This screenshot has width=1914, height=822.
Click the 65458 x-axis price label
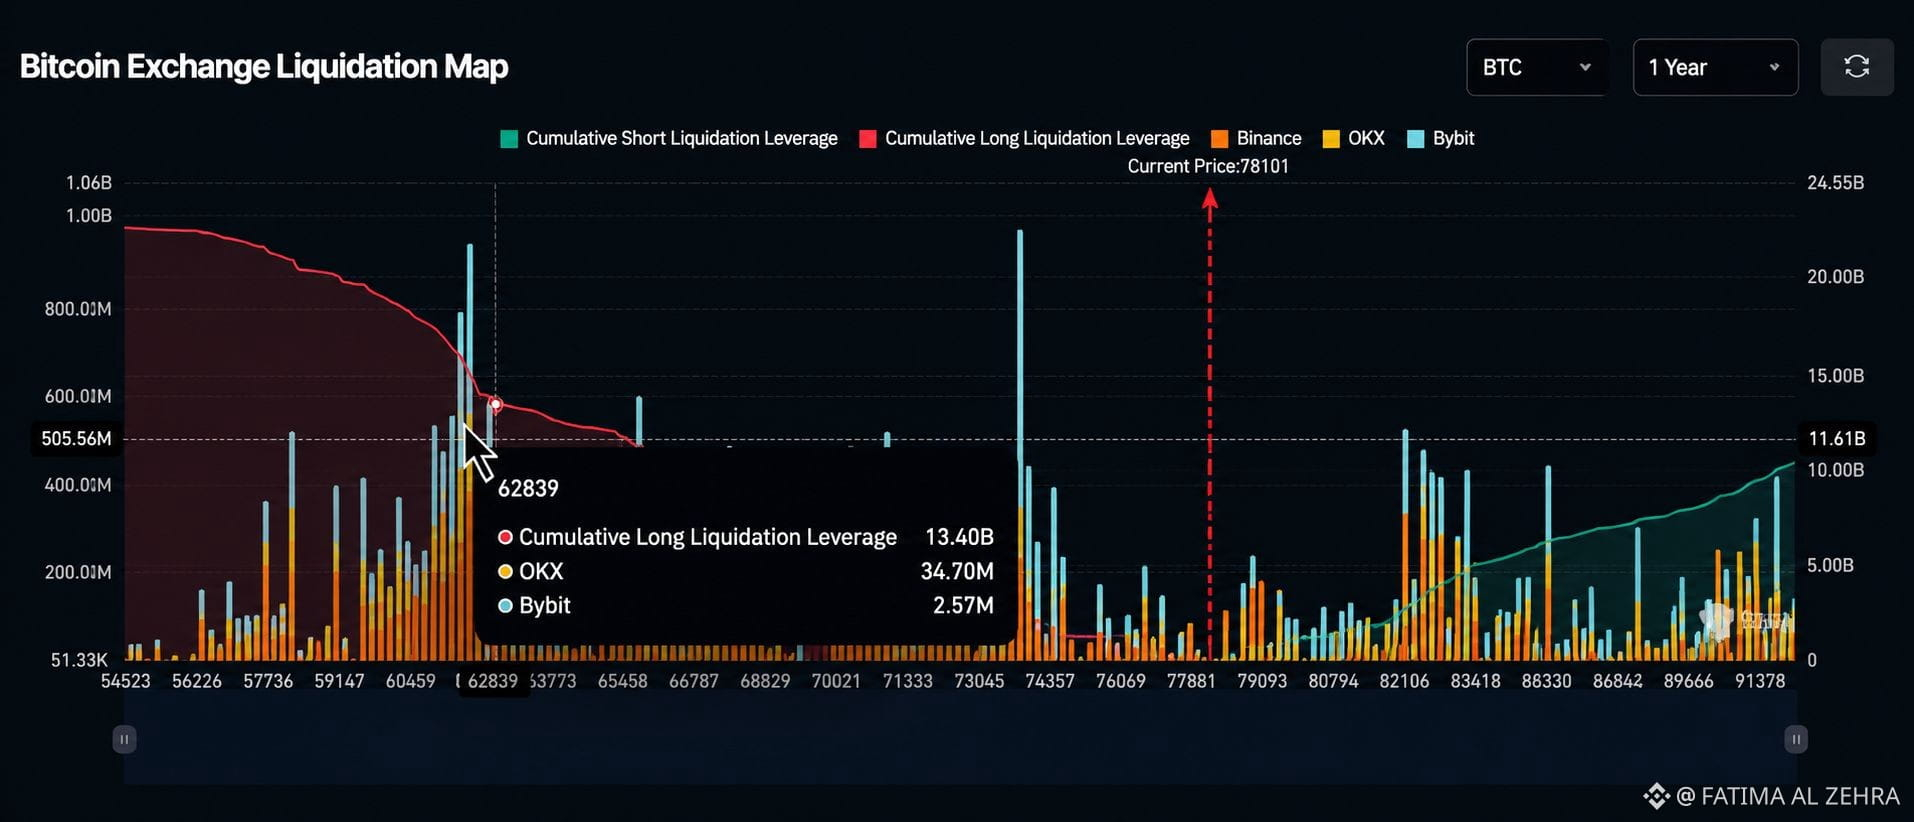tap(623, 681)
